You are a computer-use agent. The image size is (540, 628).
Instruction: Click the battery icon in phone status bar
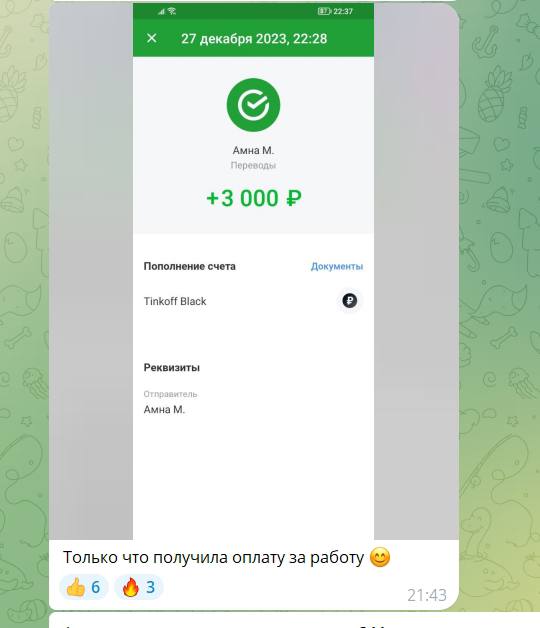[324, 11]
